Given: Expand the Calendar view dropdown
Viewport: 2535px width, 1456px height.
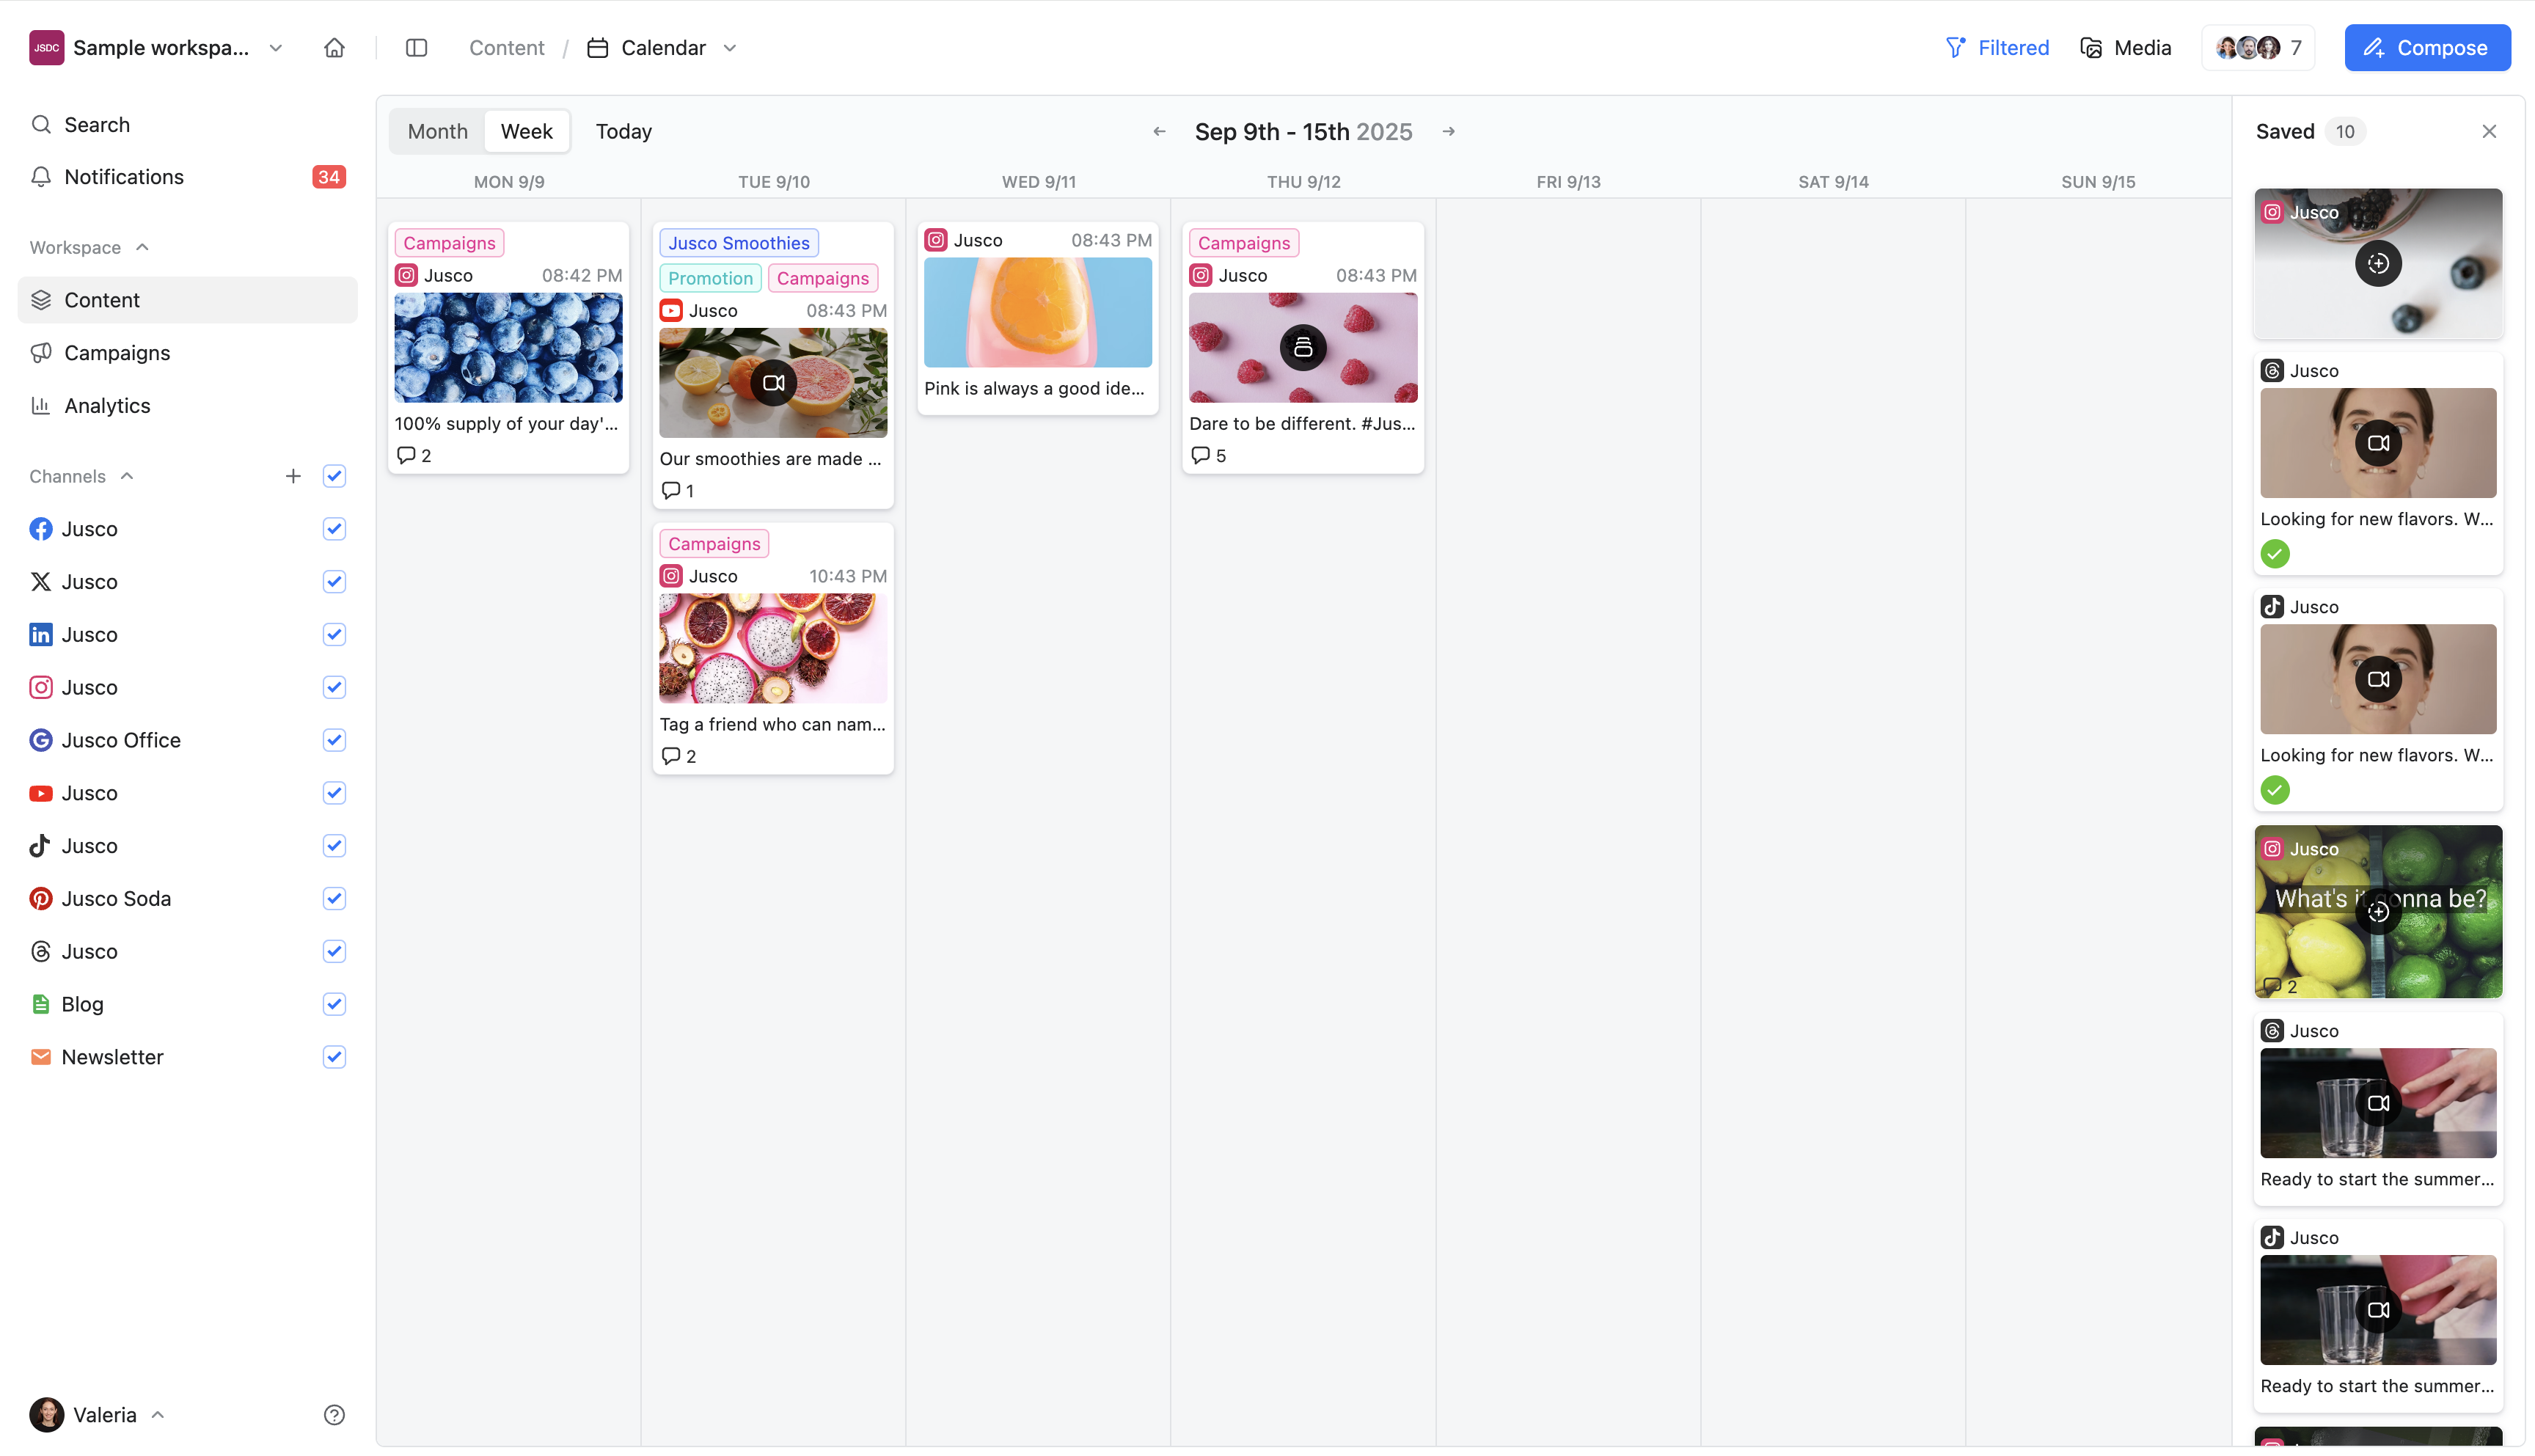Looking at the screenshot, I should tap(730, 48).
